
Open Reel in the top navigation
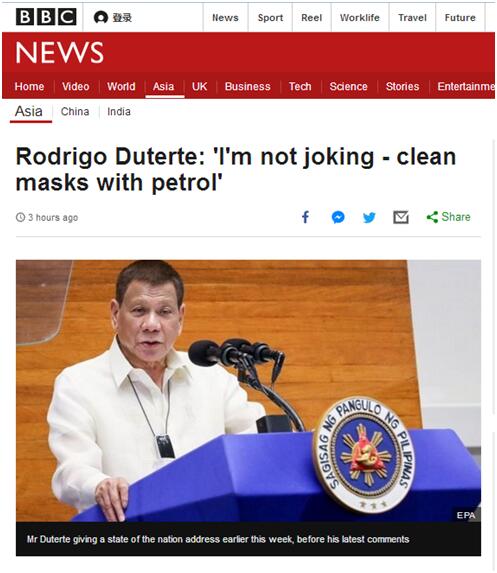coord(312,18)
